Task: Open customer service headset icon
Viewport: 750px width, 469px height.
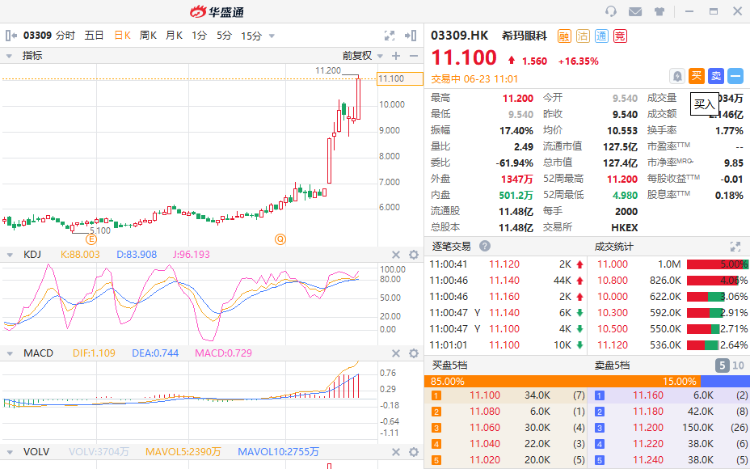Action: point(611,11)
